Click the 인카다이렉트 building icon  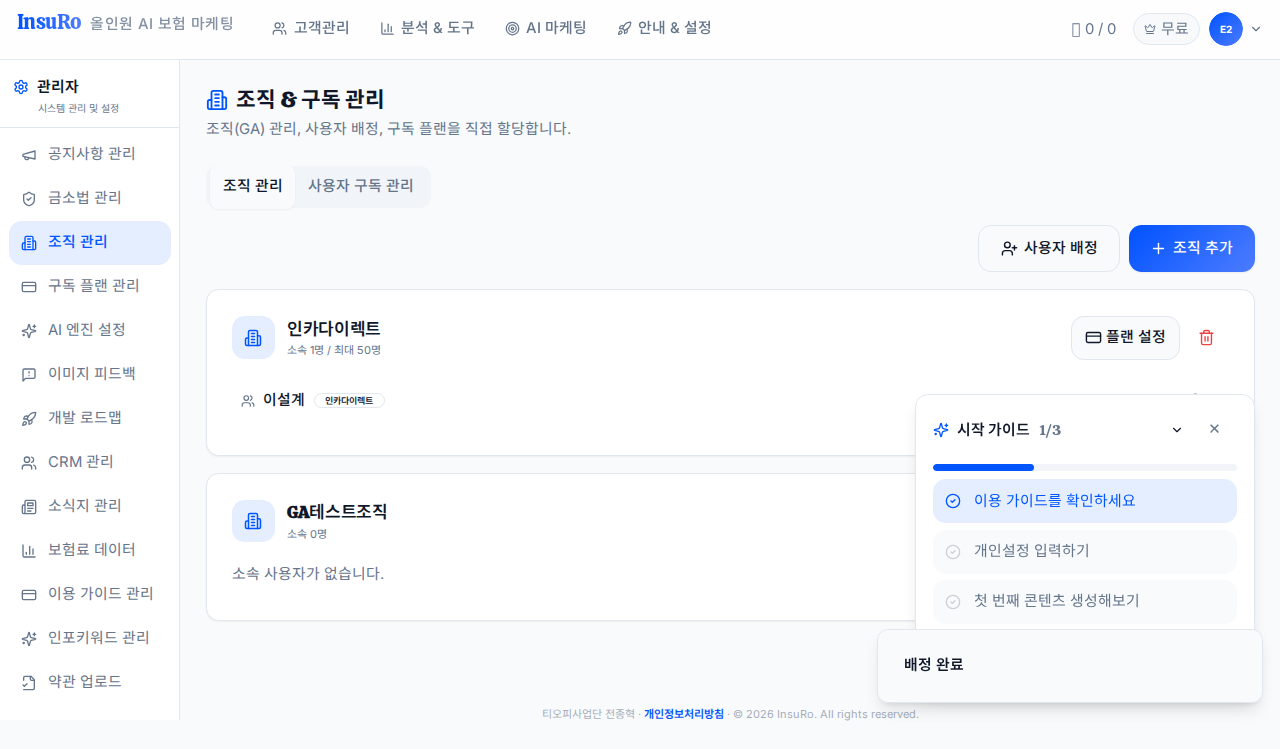[253, 338]
